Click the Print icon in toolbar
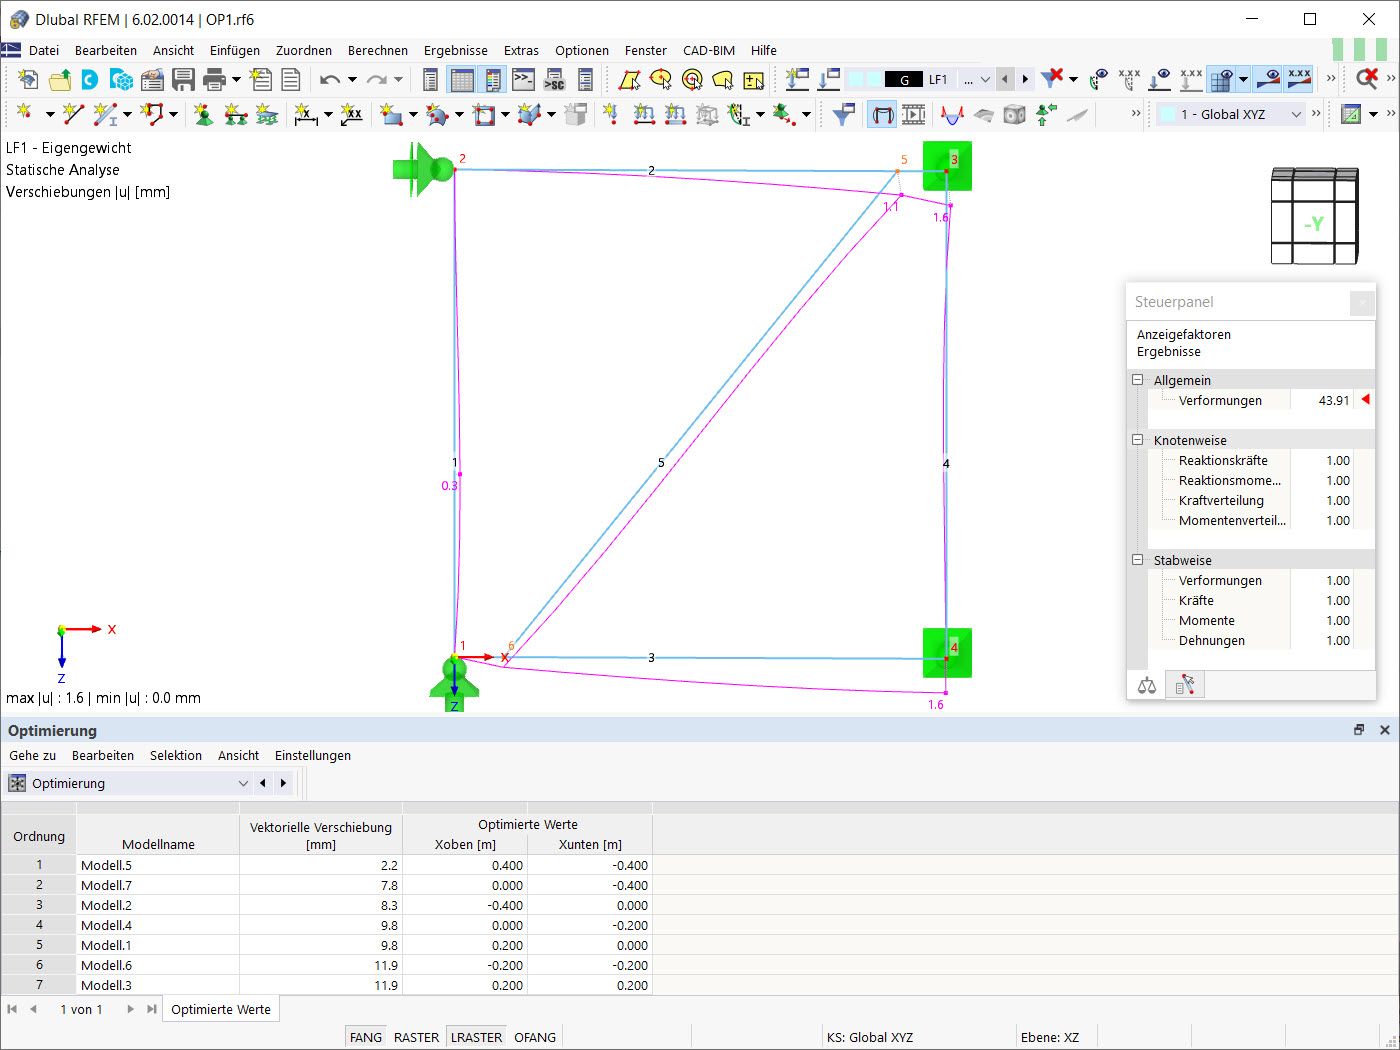Screen dimensions: 1400x1050 click(214, 80)
